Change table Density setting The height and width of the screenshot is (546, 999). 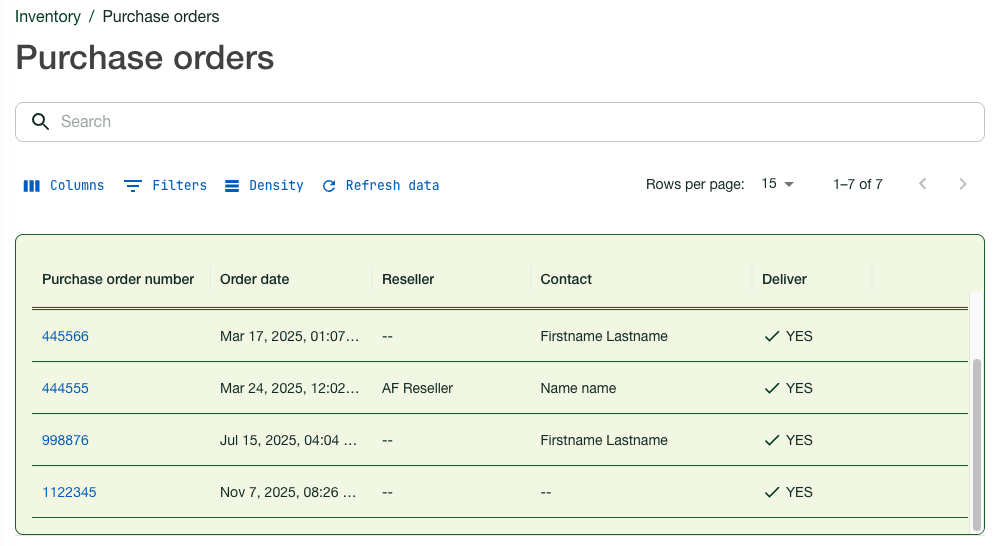[x=264, y=185]
